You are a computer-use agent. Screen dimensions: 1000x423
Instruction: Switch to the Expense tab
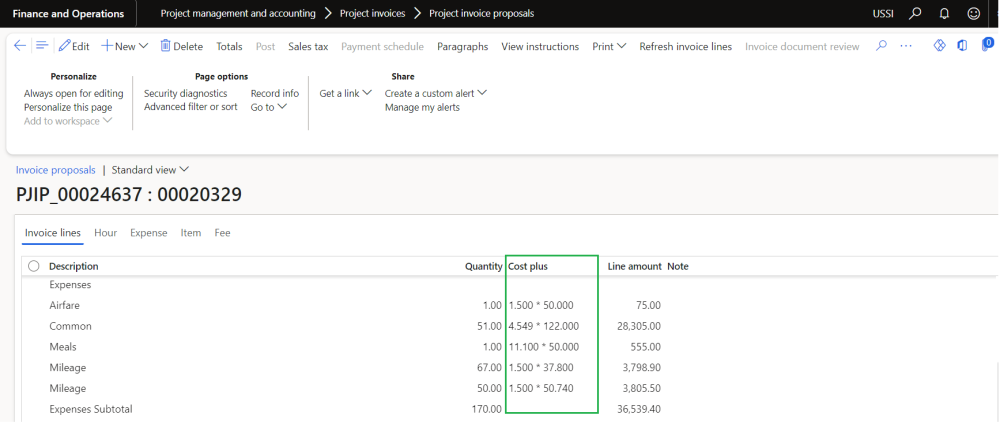[149, 233]
